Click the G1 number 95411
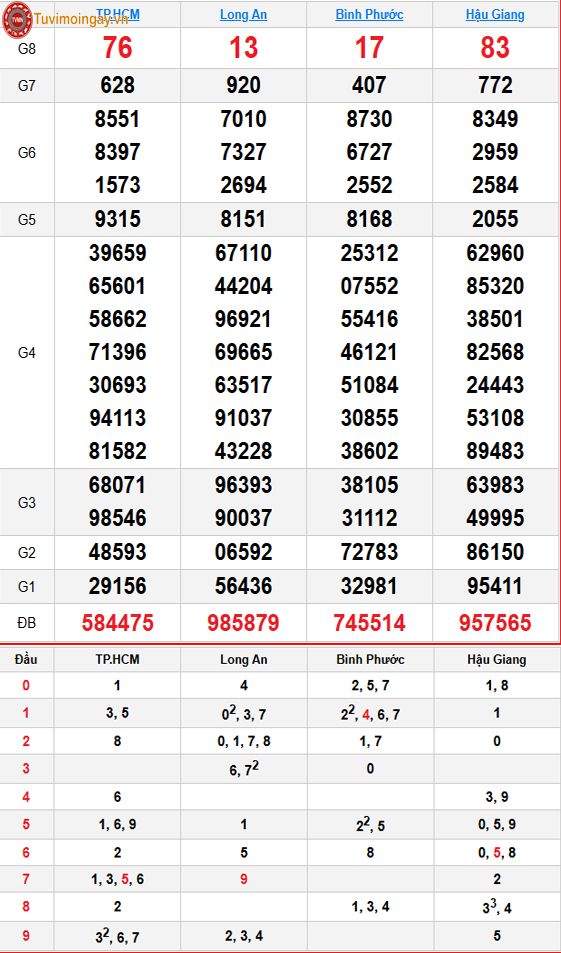This screenshot has height=953, width=561. [495, 586]
